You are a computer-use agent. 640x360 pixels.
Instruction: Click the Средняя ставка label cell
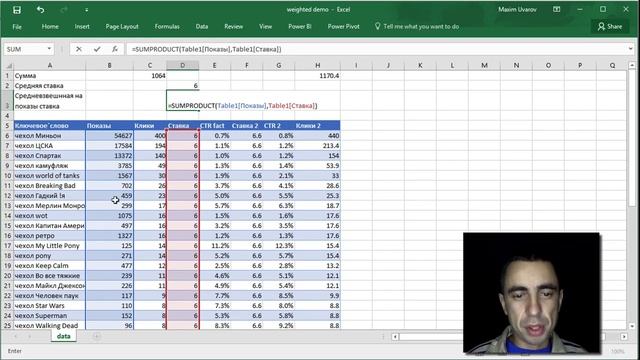(x=49, y=86)
